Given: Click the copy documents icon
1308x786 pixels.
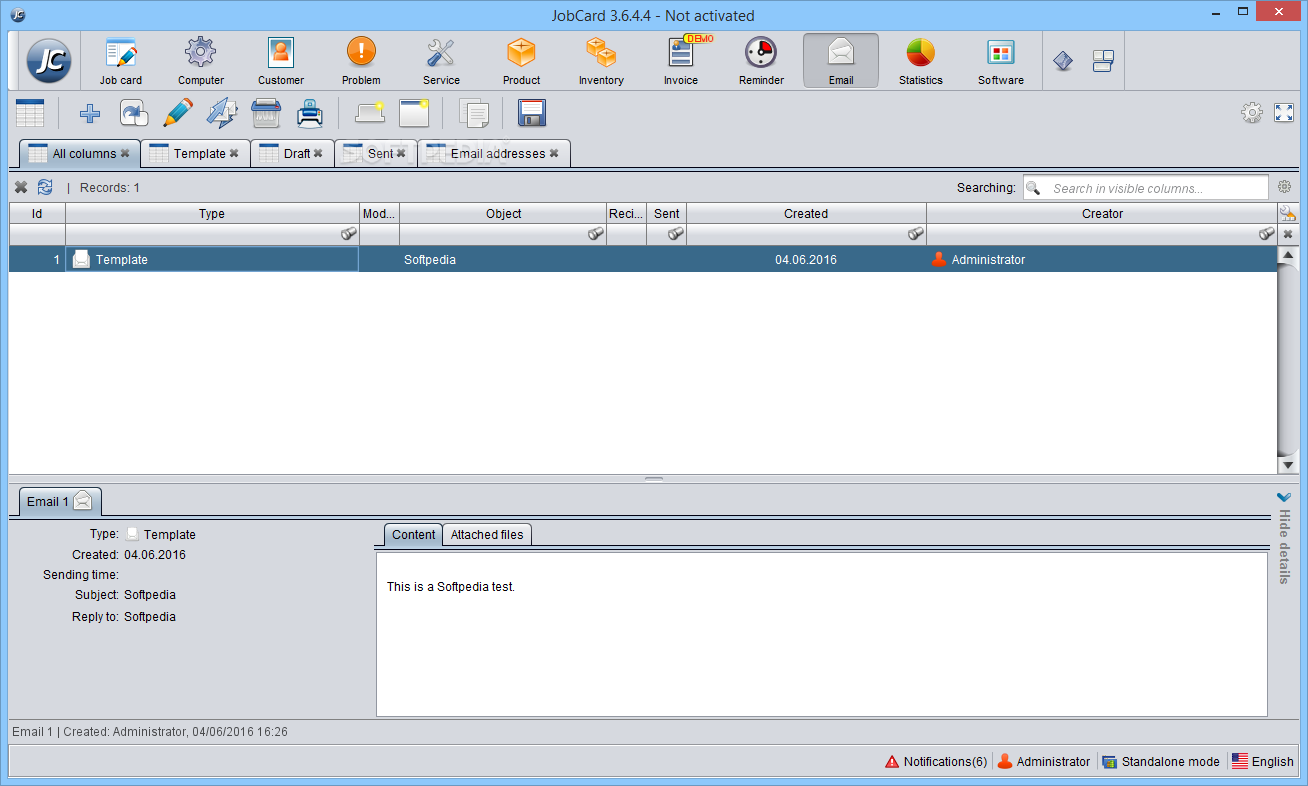Looking at the screenshot, I should click(x=474, y=113).
